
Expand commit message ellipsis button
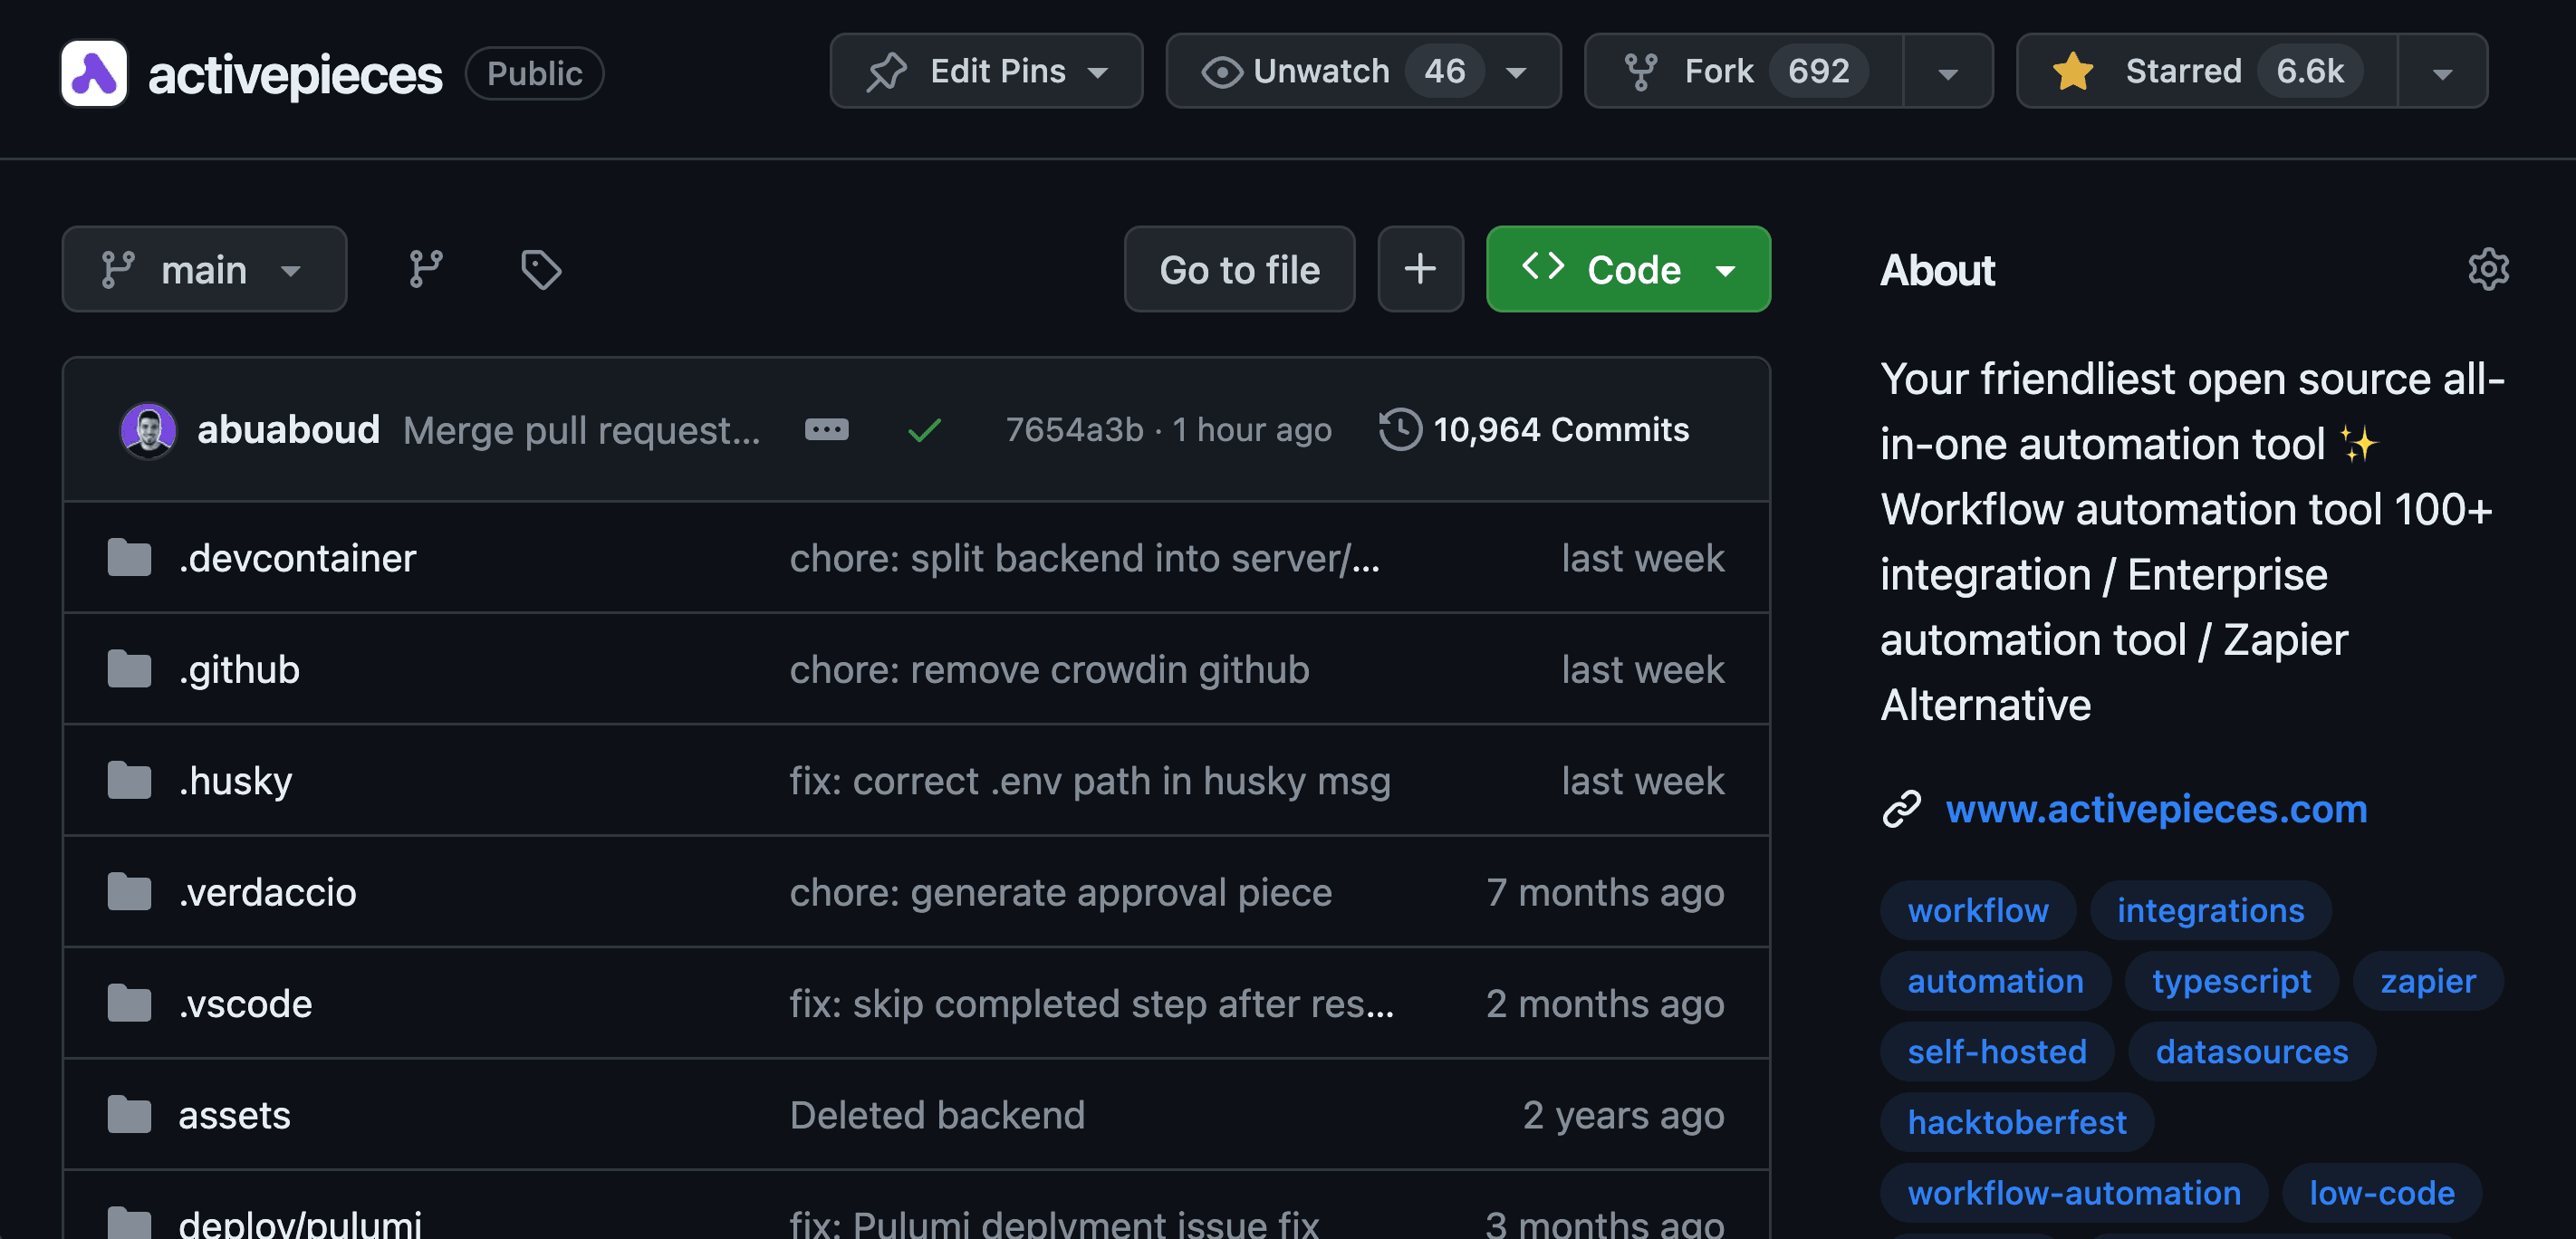[826, 429]
